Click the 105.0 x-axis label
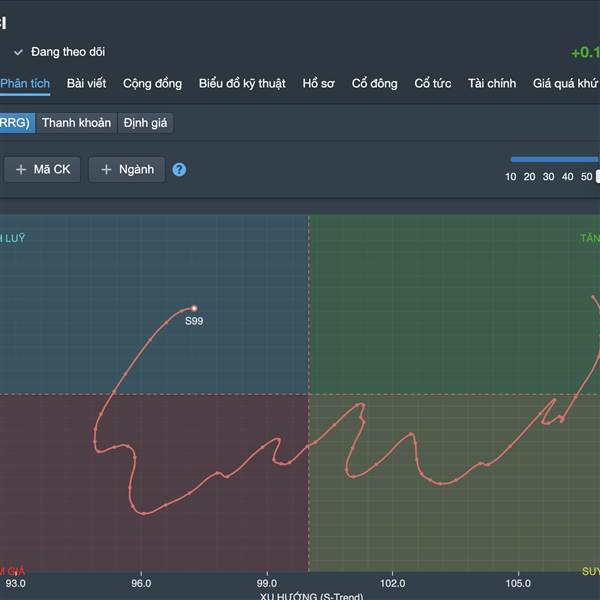 pos(518,584)
